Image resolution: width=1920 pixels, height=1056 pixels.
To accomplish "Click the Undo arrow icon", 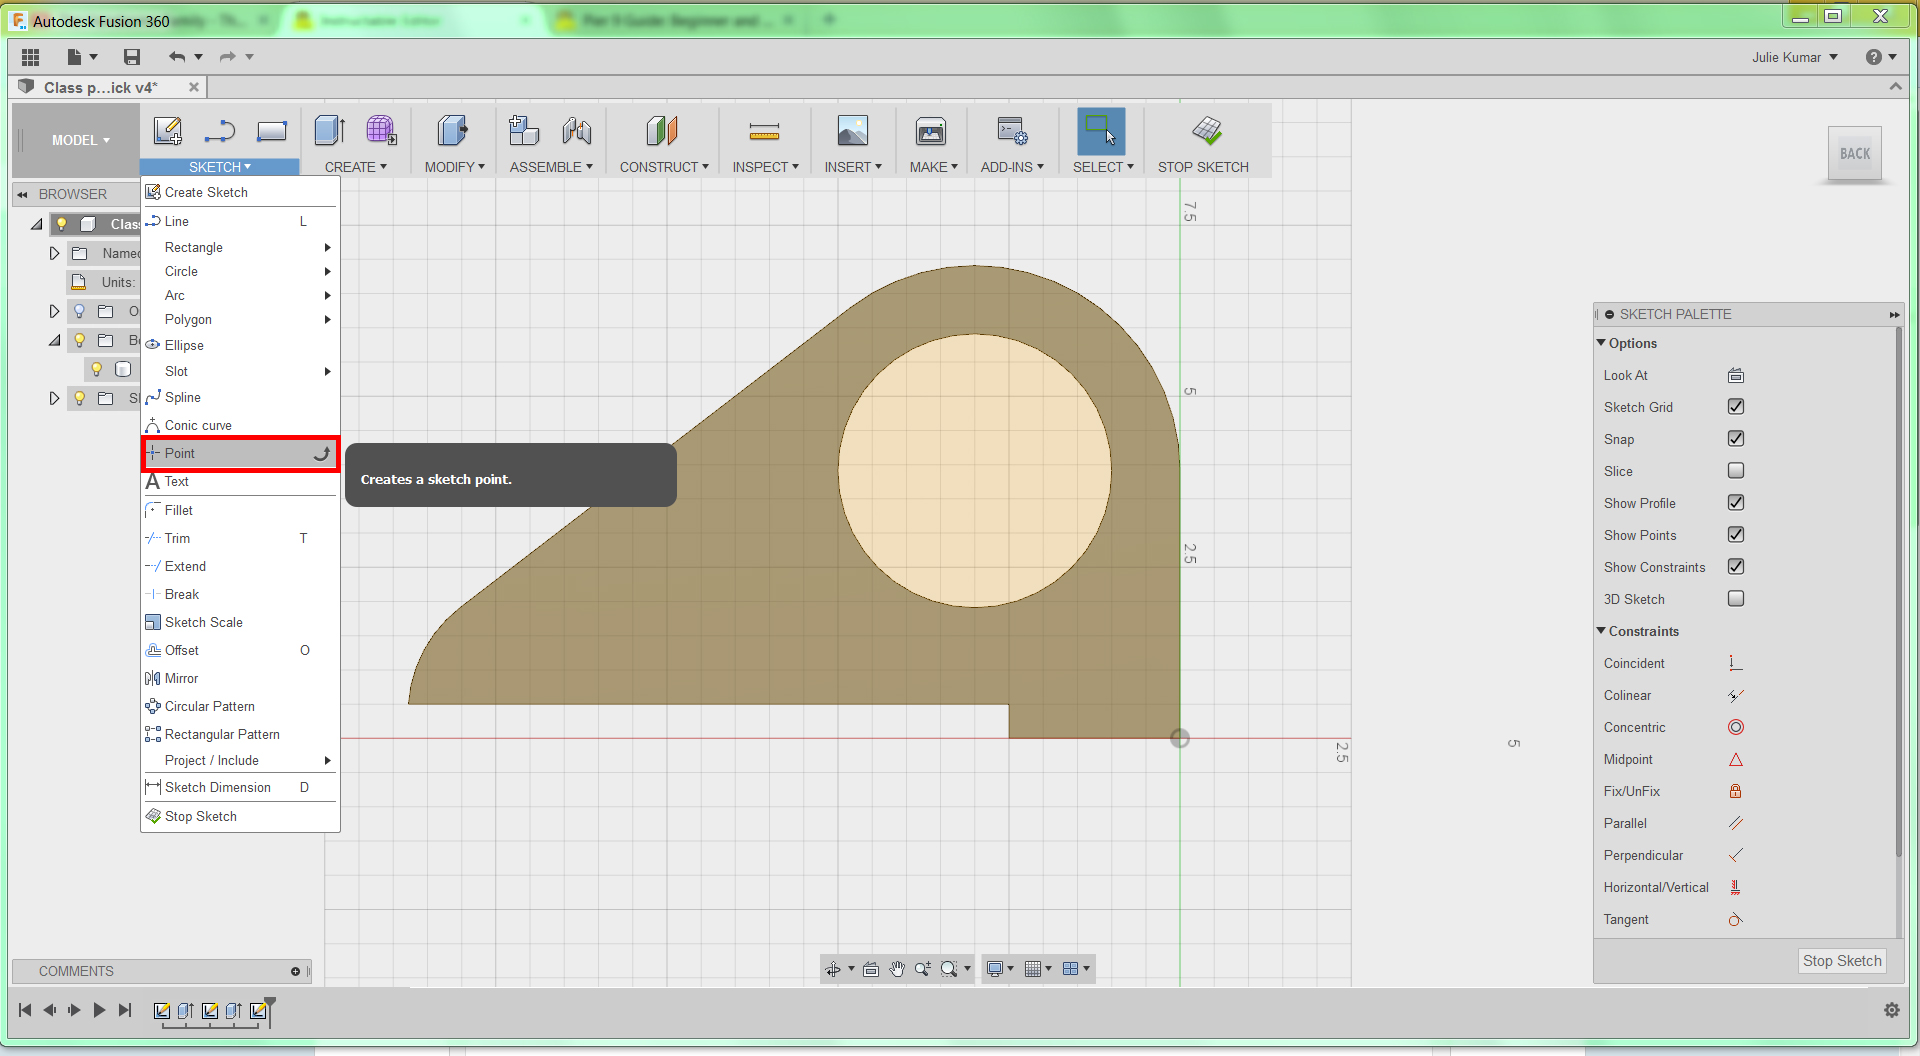I will pyautogui.click(x=177, y=57).
